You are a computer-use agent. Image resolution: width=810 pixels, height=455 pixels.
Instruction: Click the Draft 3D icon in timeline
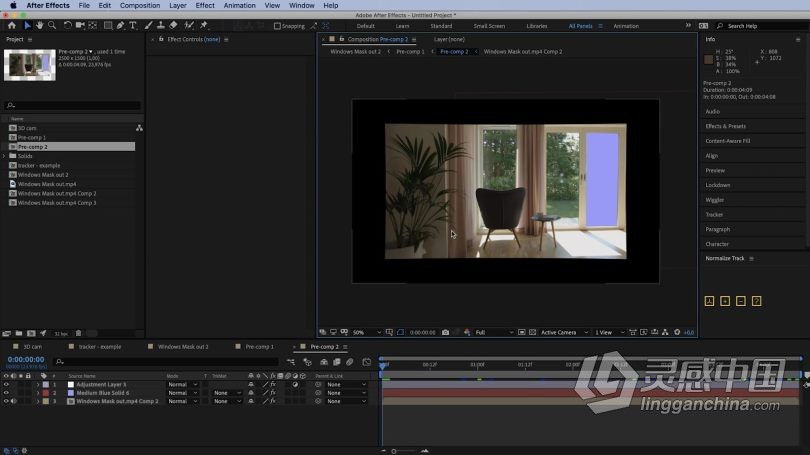(307, 362)
